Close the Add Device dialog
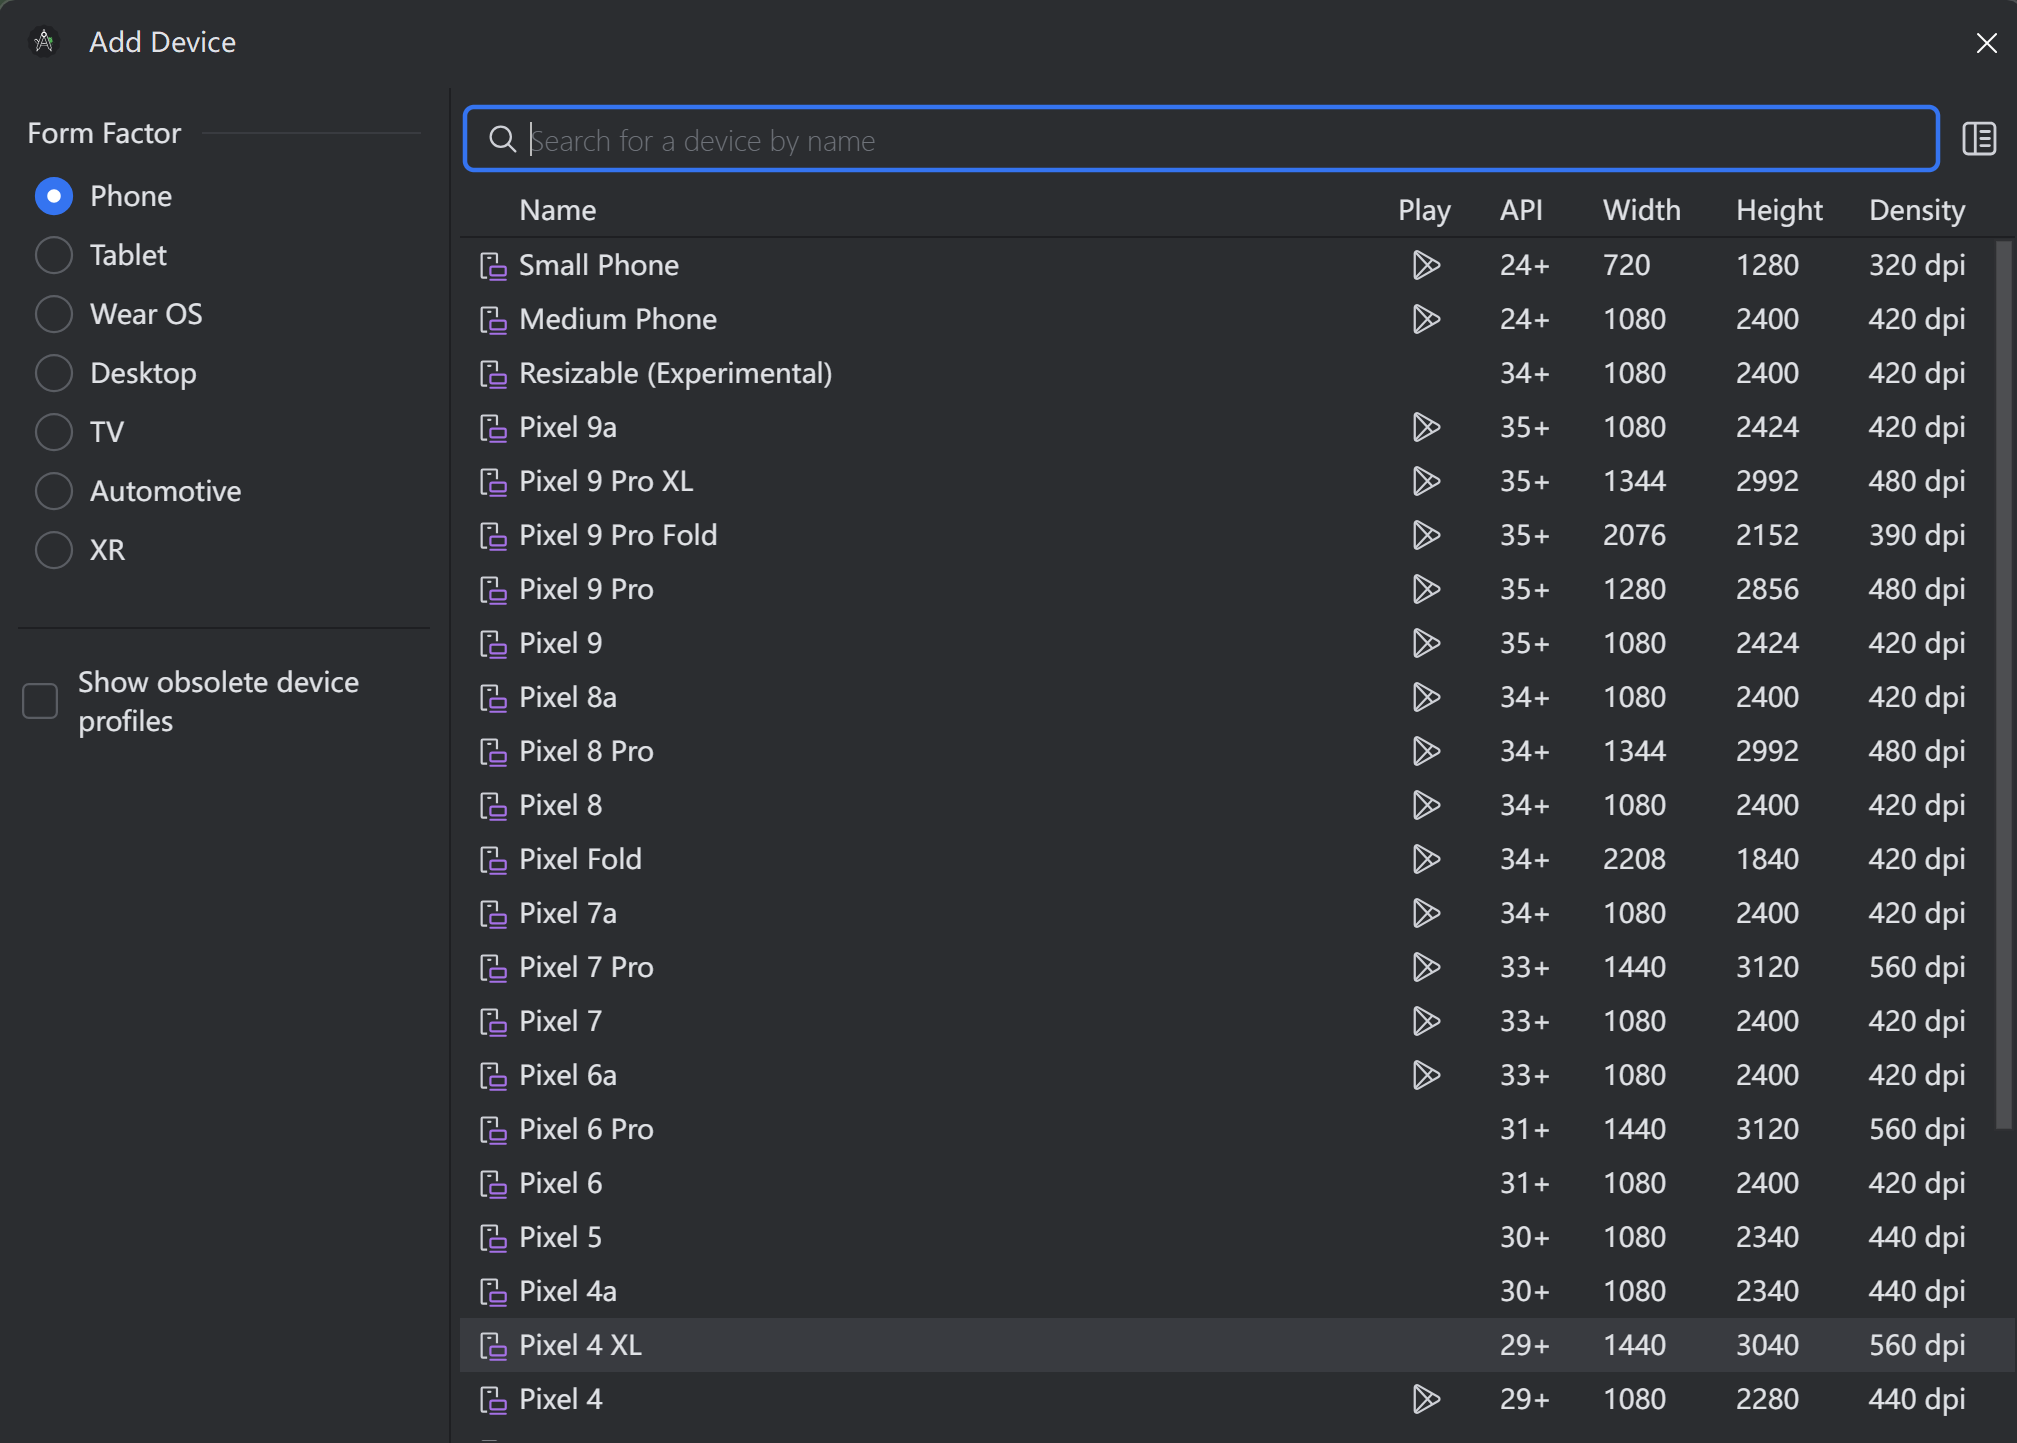The width and height of the screenshot is (2017, 1443). click(x=1986, y=43)
